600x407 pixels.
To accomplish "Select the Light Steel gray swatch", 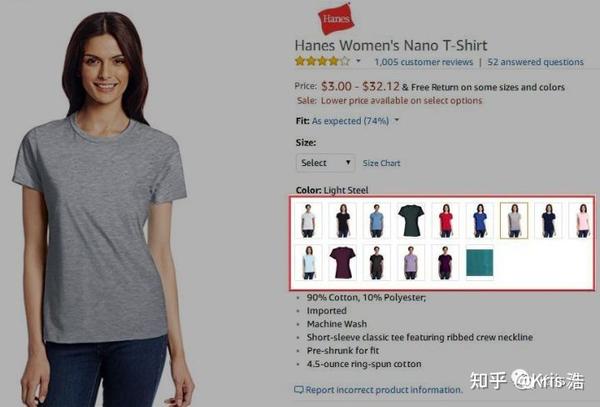I will (514, 221).
